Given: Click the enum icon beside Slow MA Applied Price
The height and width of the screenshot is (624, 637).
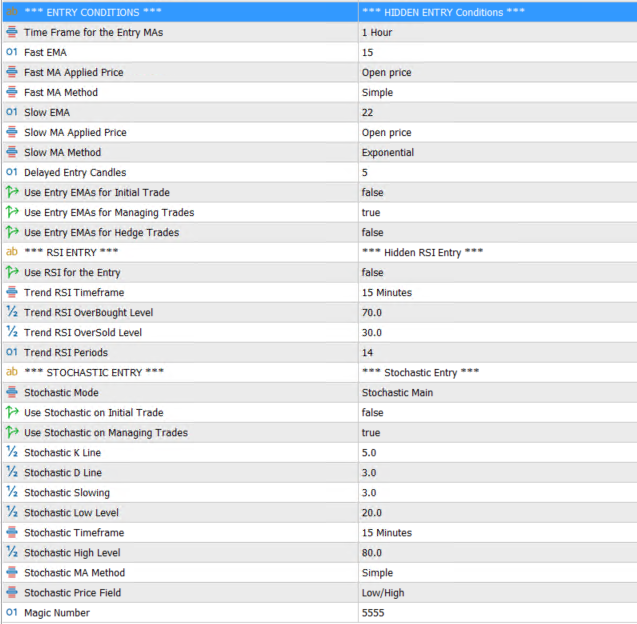Looking at the screenshot, I should (12, 132).
